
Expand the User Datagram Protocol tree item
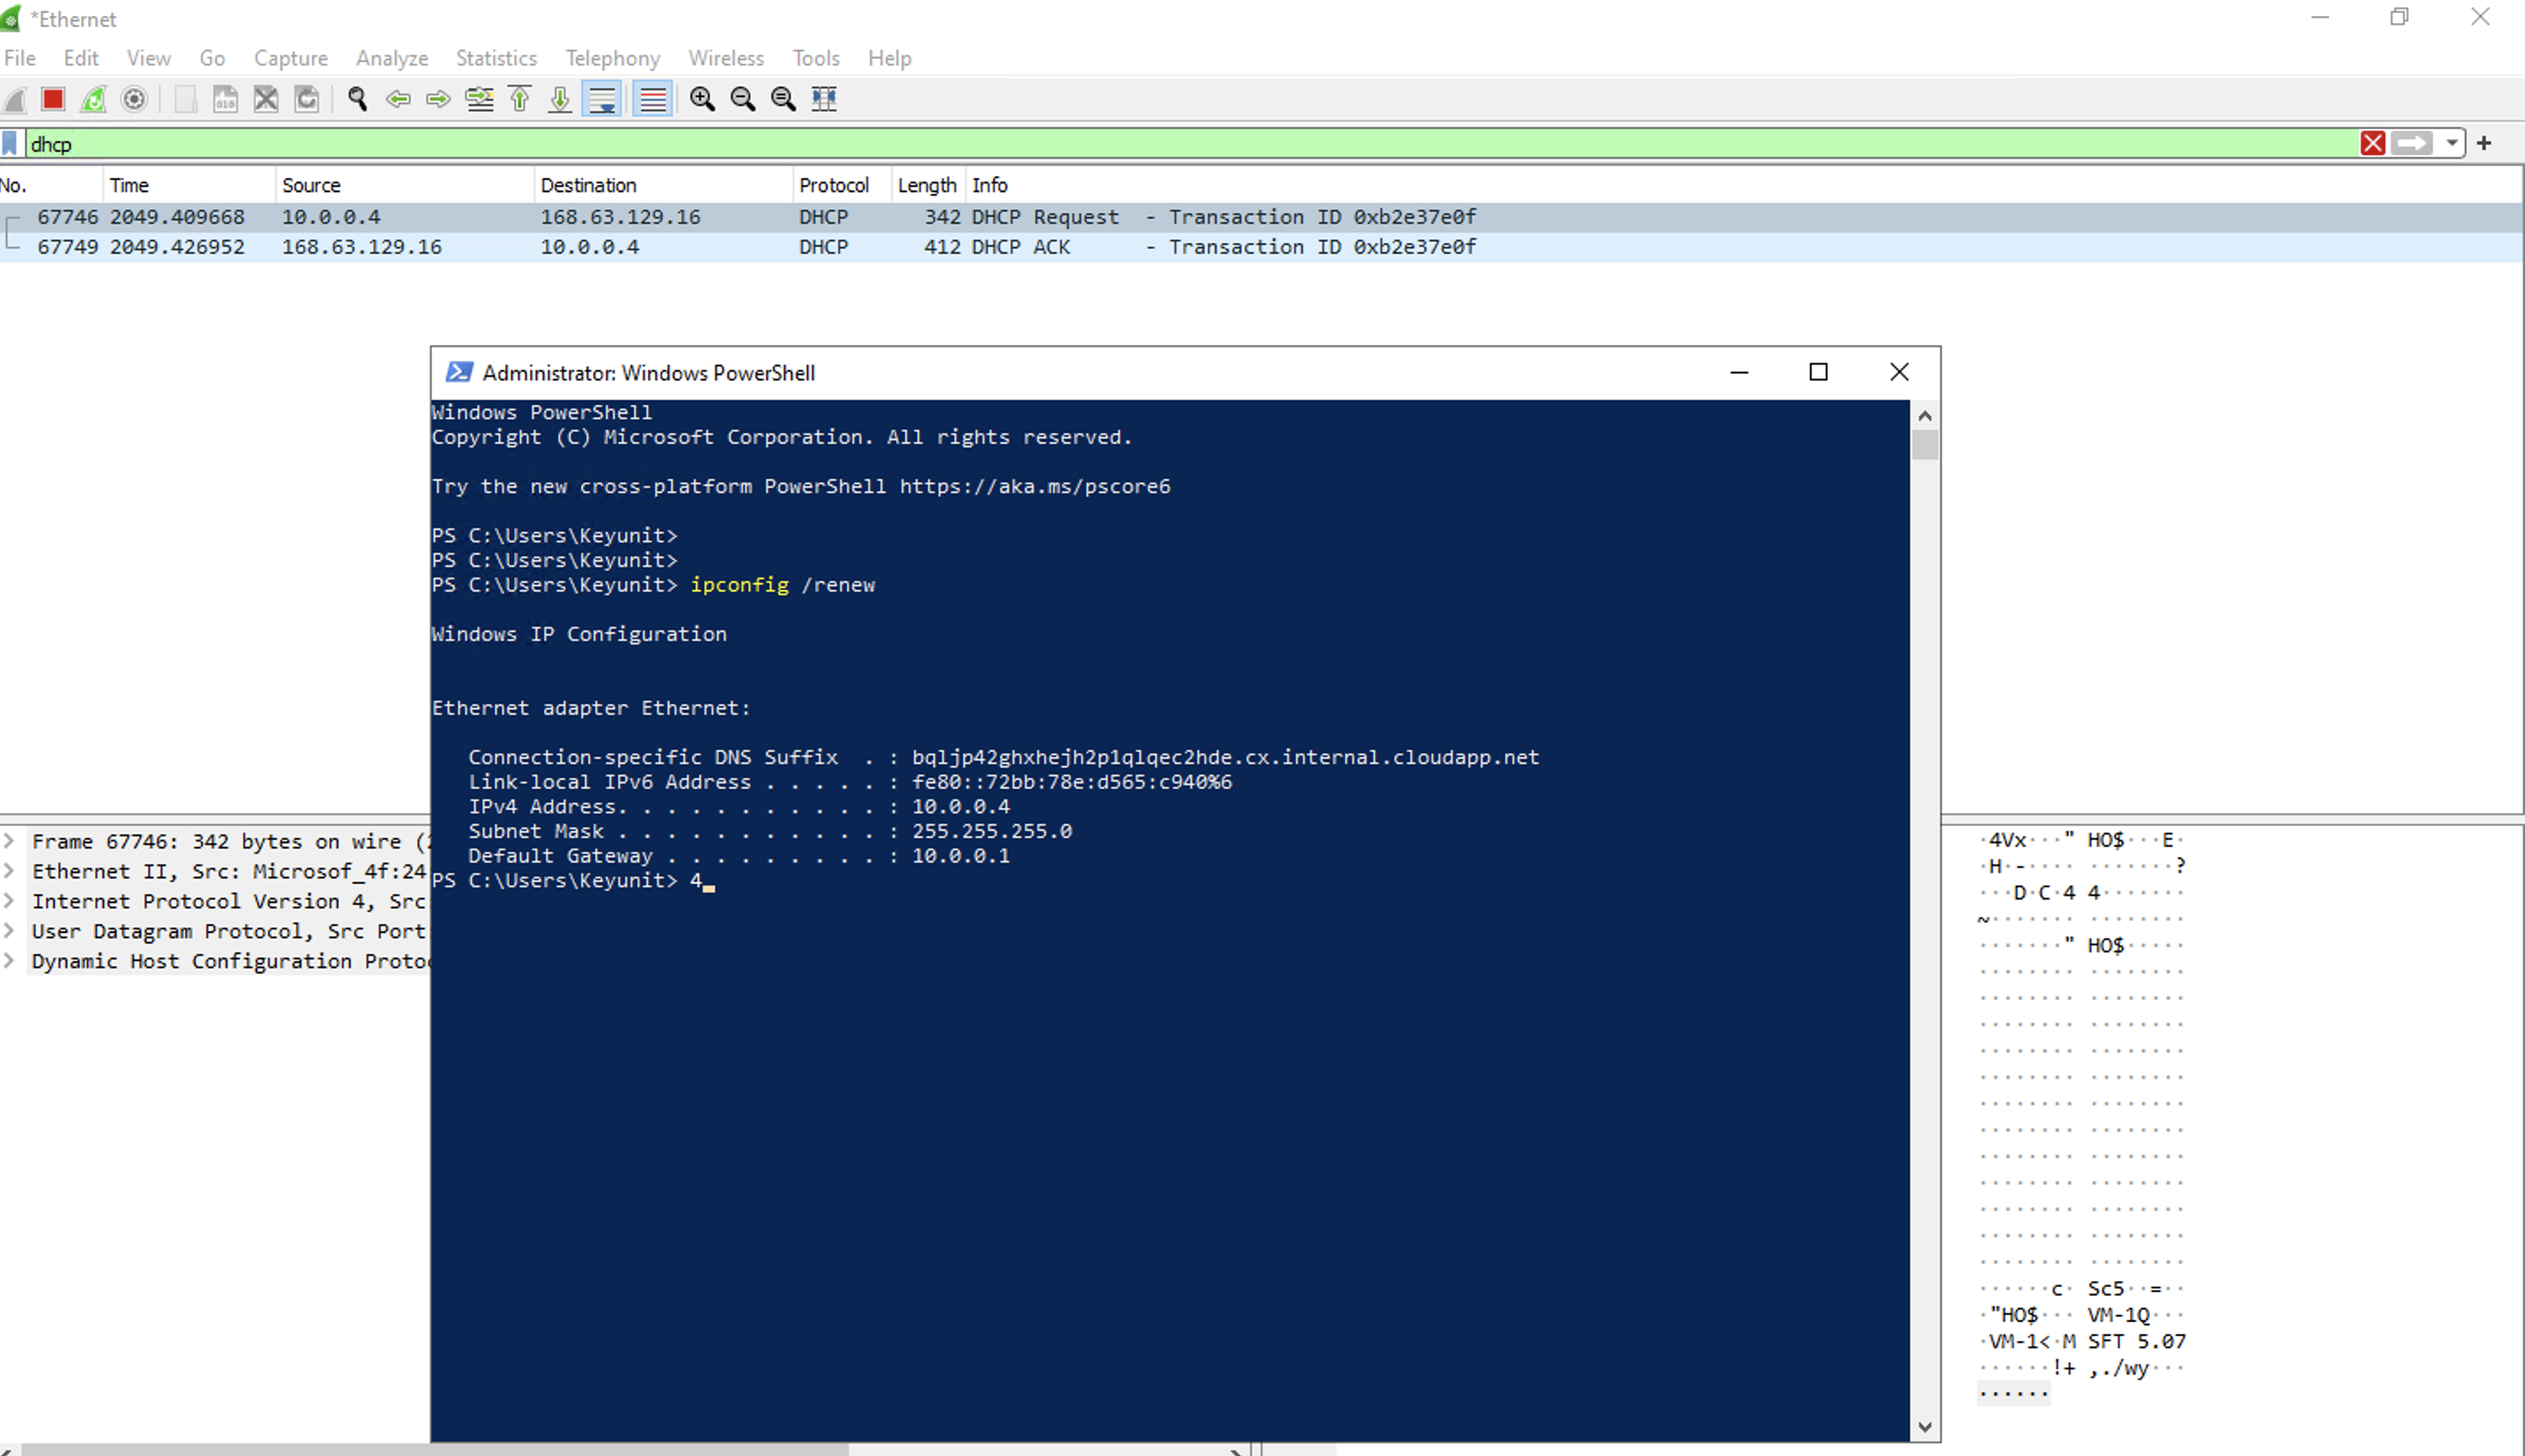coord(9,931)
